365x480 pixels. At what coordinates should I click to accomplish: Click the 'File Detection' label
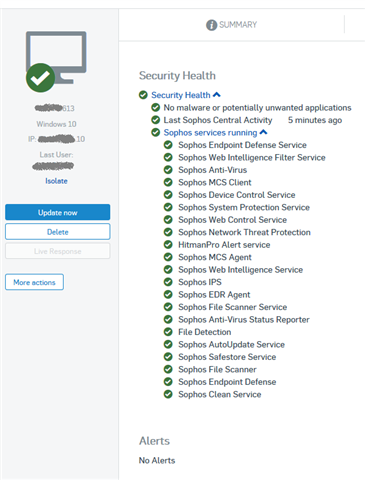click(x=205, y=332)
